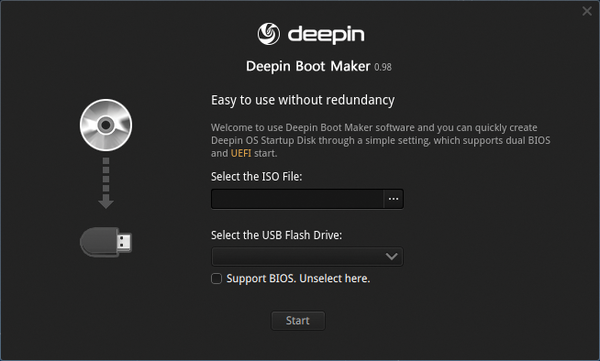The height and width of the screenshot is (361, 600).
Task: Click the Deepin Boot Maker title text
Action: pos(308,66)
